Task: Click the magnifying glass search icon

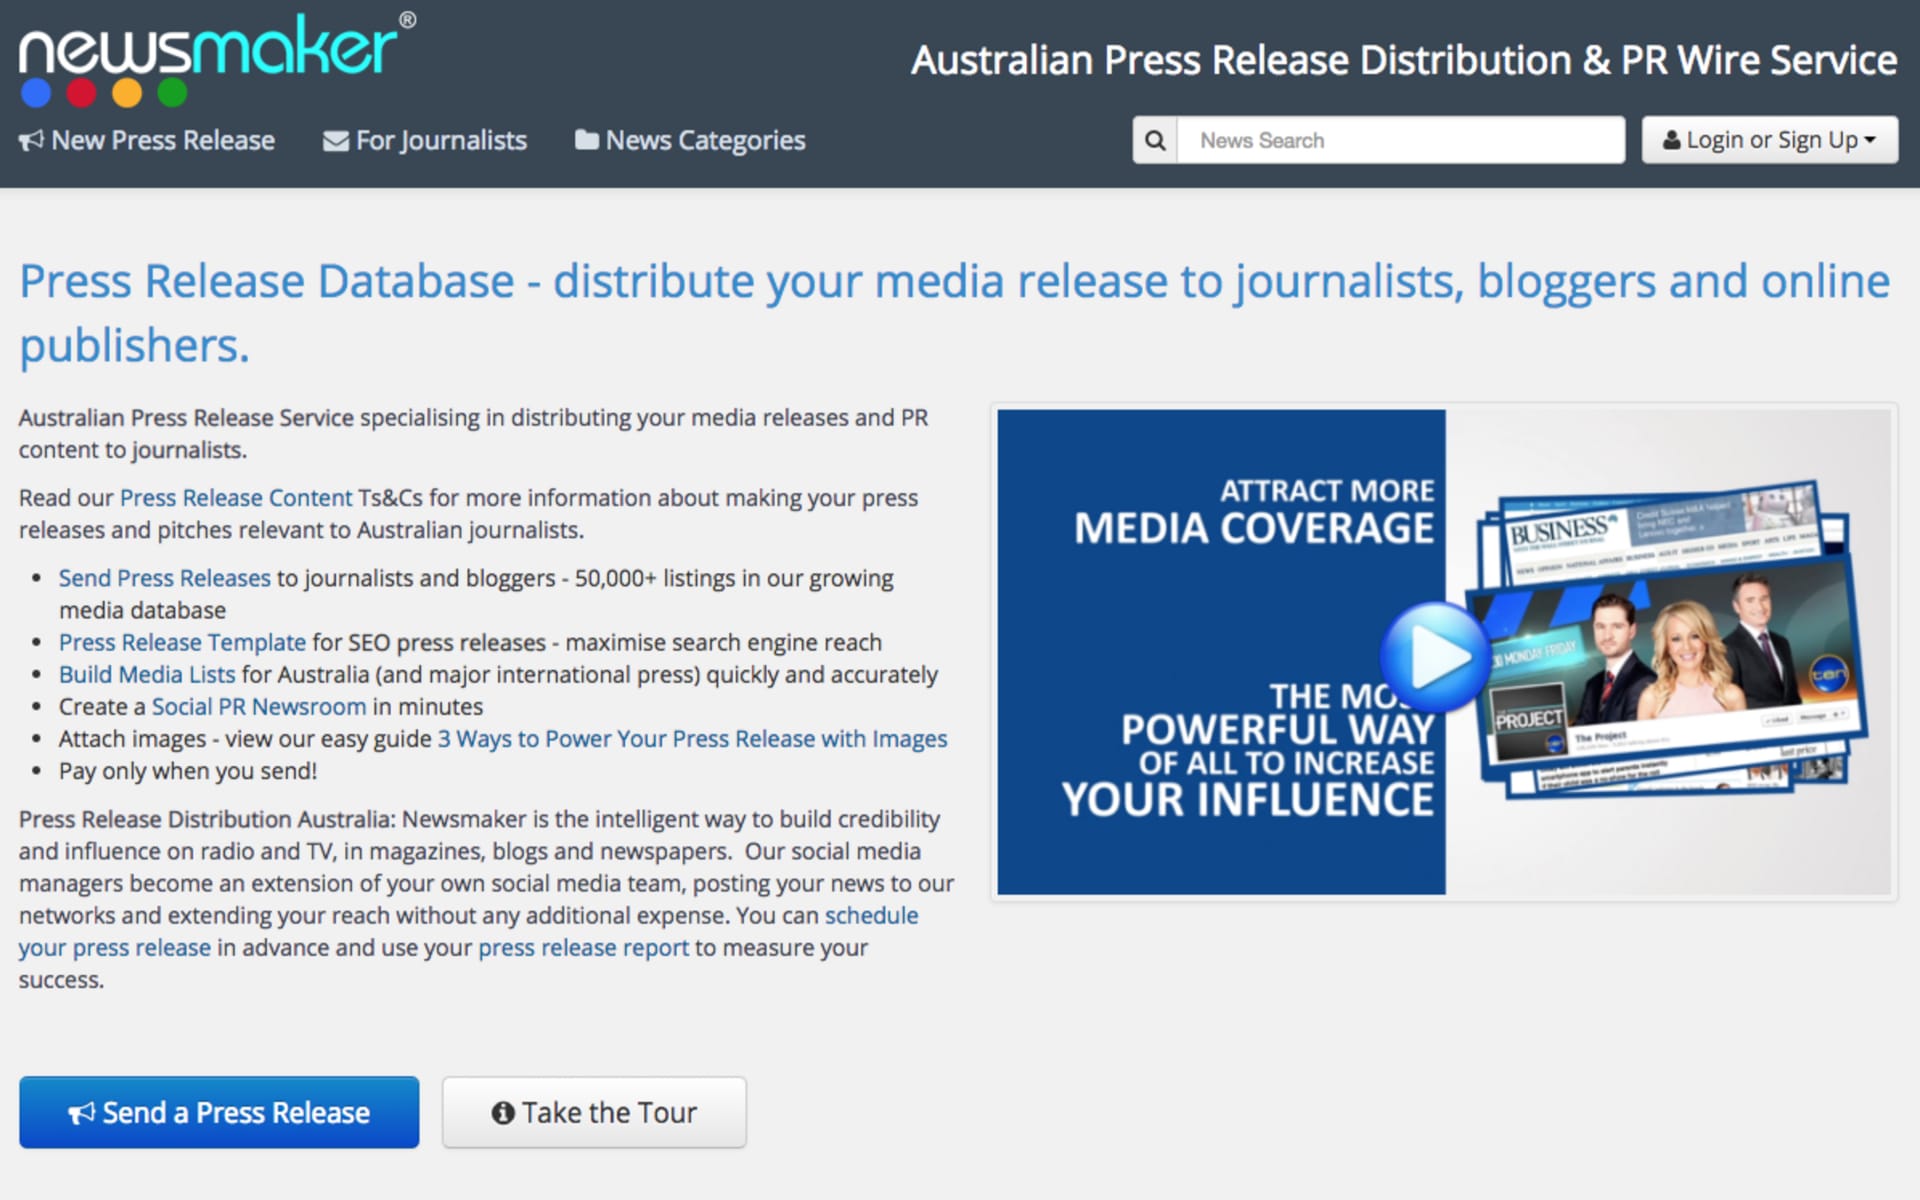Action: click(1155, 140)
